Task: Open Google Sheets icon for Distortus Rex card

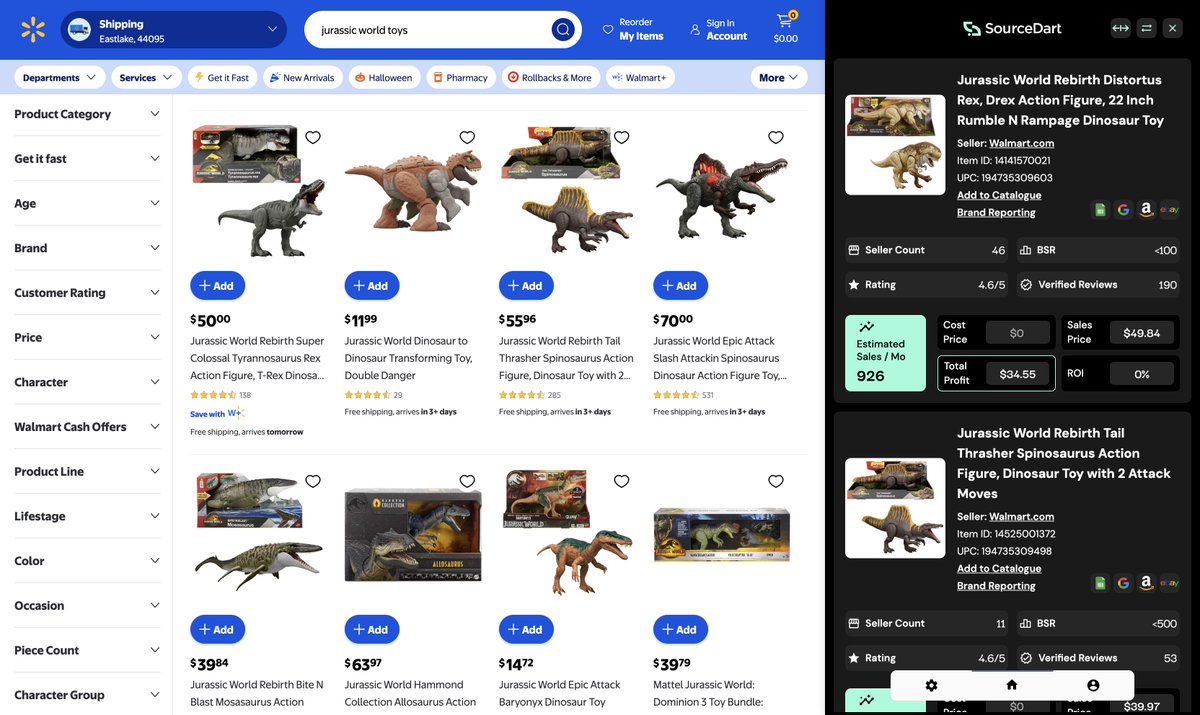Action: click(x=1100, y=210)
